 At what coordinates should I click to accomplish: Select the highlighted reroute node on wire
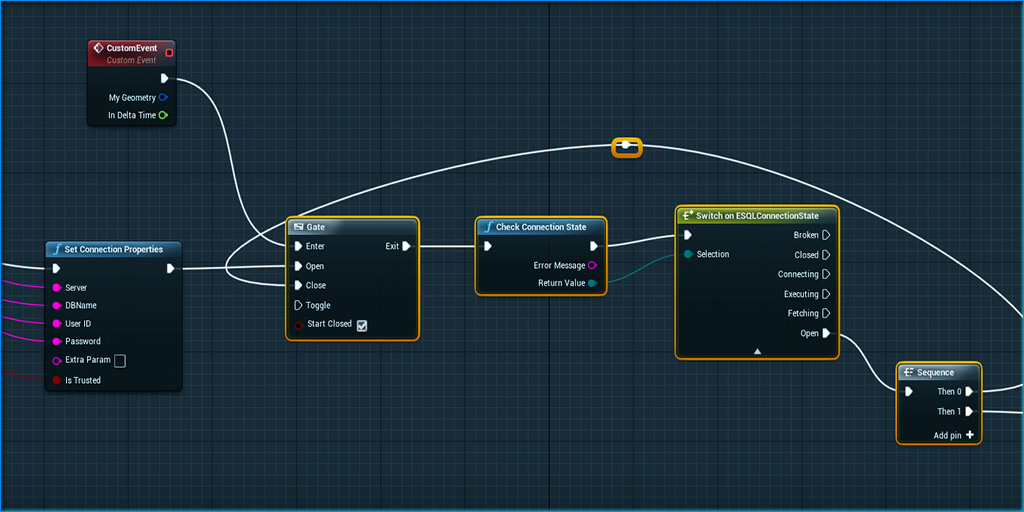[626, 147]
